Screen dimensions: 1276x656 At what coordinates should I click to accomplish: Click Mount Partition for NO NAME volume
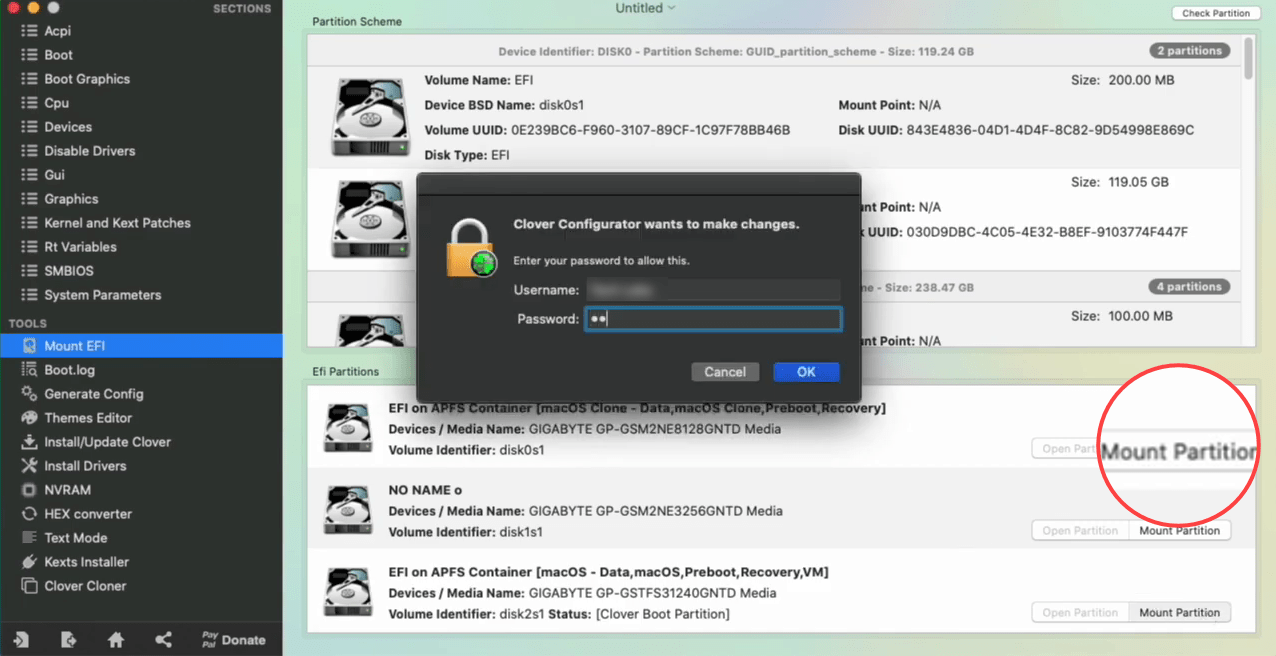[1180, 531]
